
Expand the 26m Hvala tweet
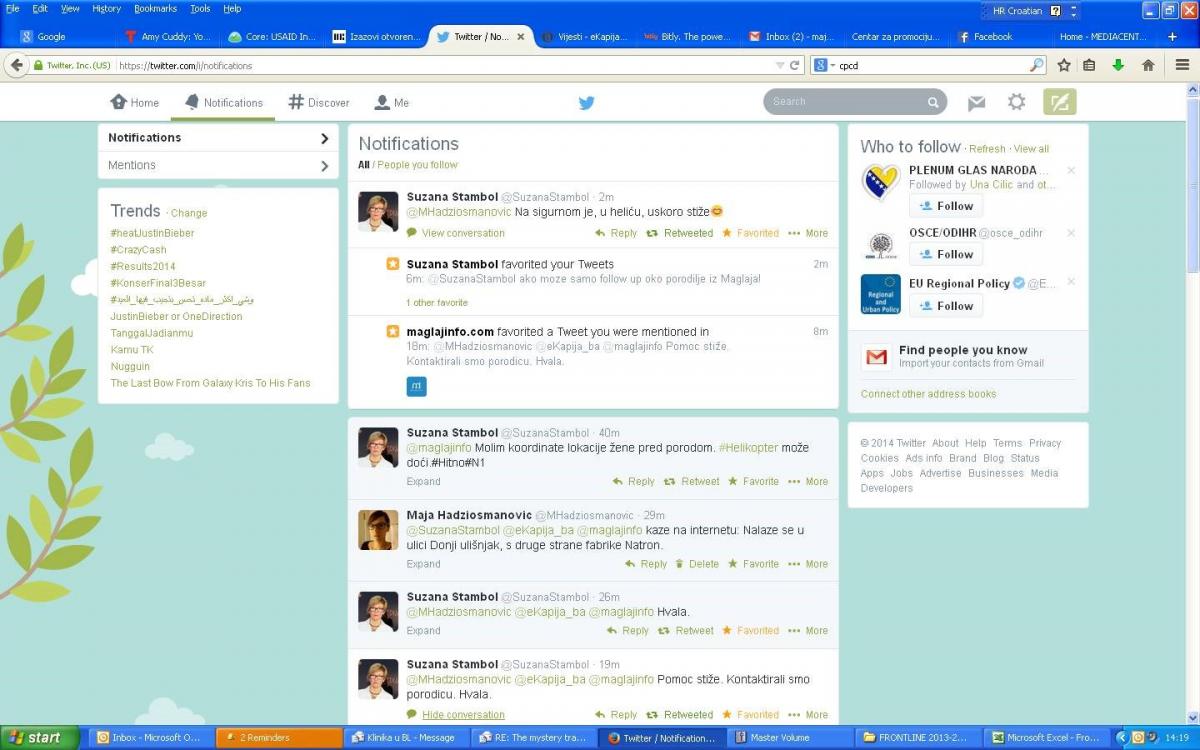423,631
